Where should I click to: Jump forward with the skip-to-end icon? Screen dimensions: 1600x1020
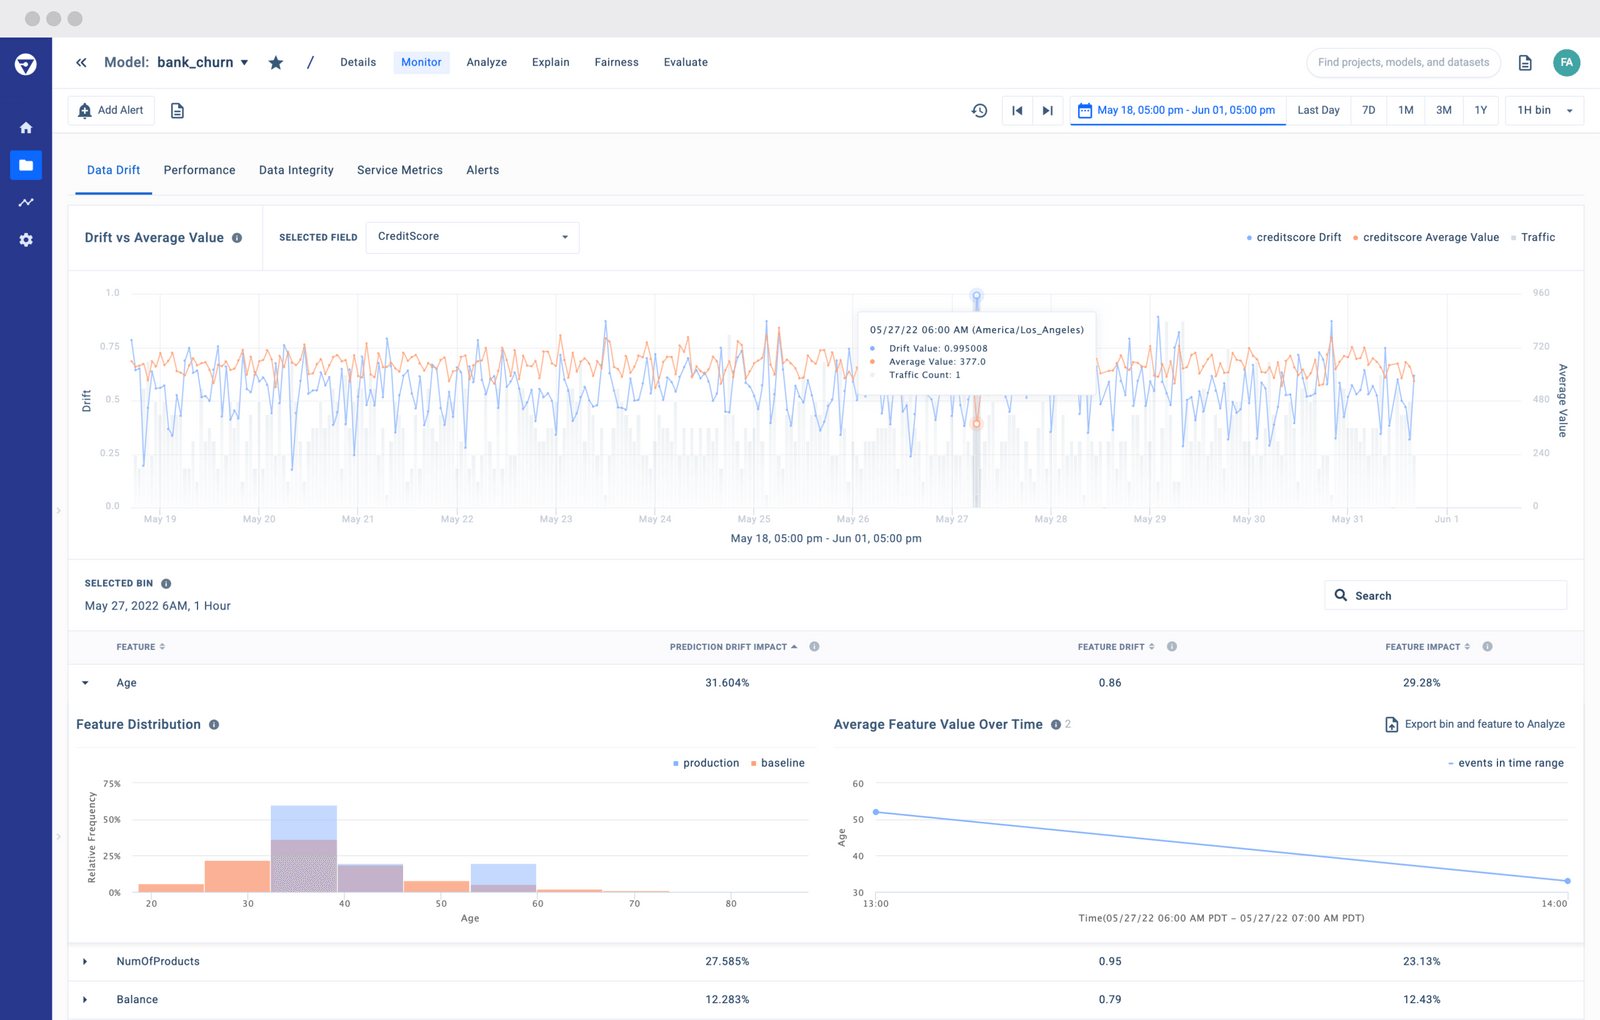coord(1047,111)
